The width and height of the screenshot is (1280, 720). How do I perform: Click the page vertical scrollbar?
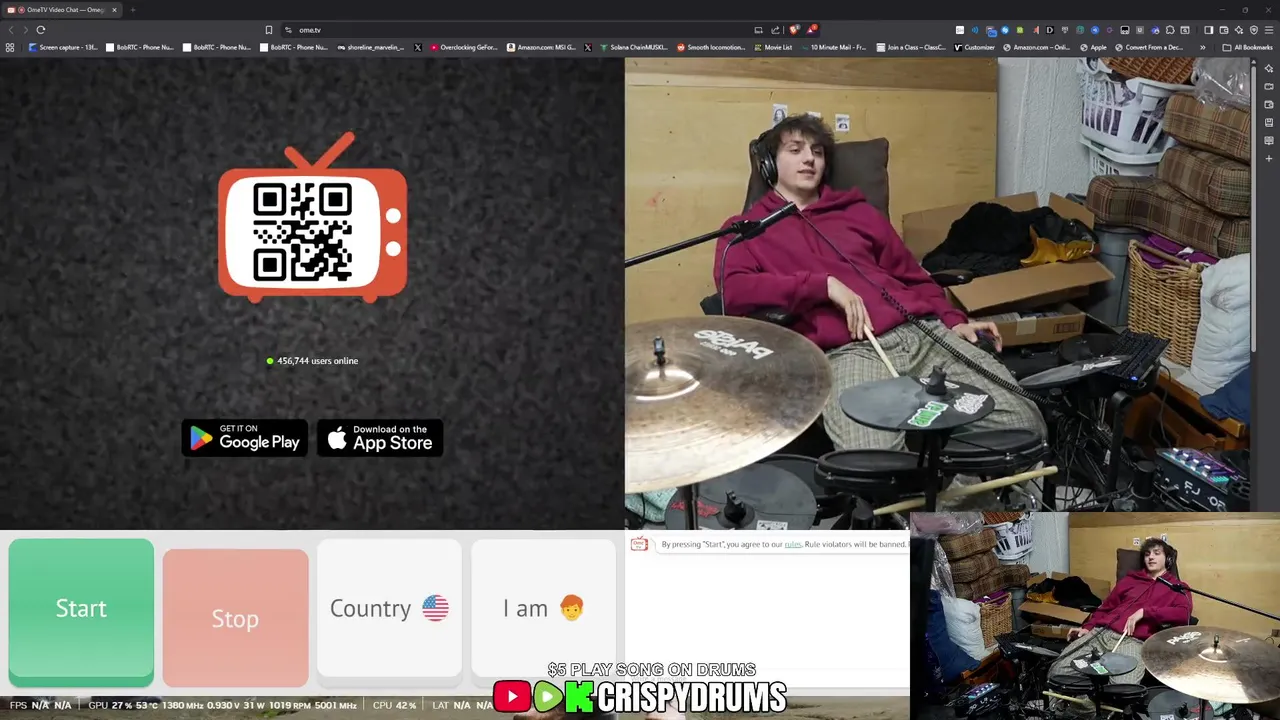[x=1253, y=208]
